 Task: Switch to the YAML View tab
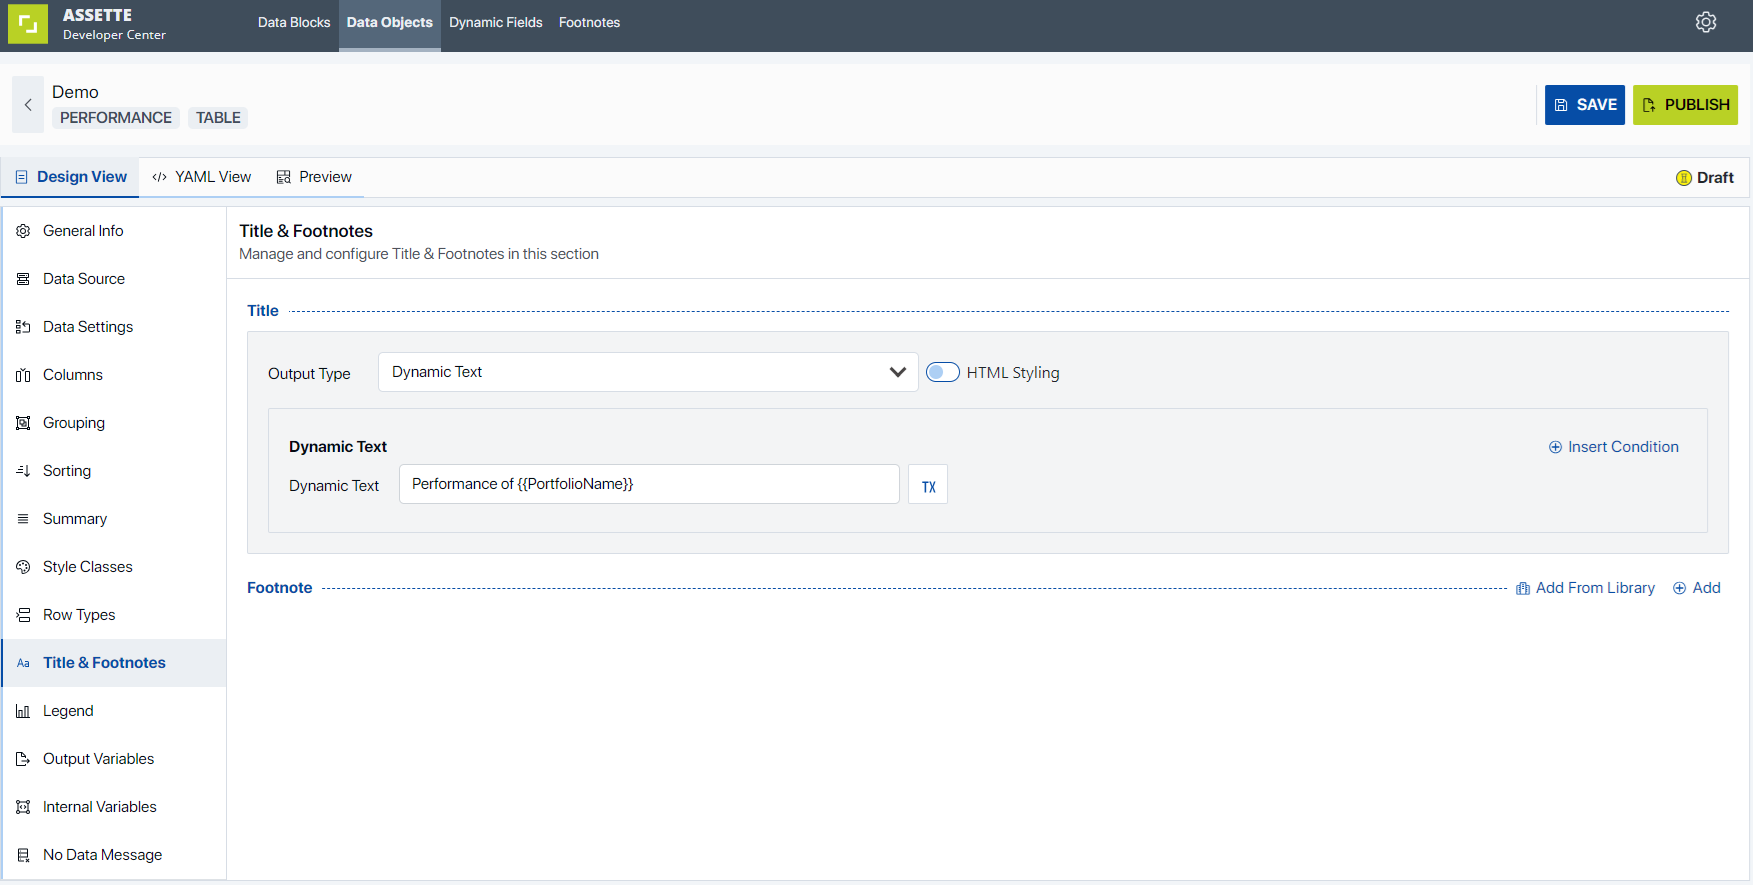202,177
